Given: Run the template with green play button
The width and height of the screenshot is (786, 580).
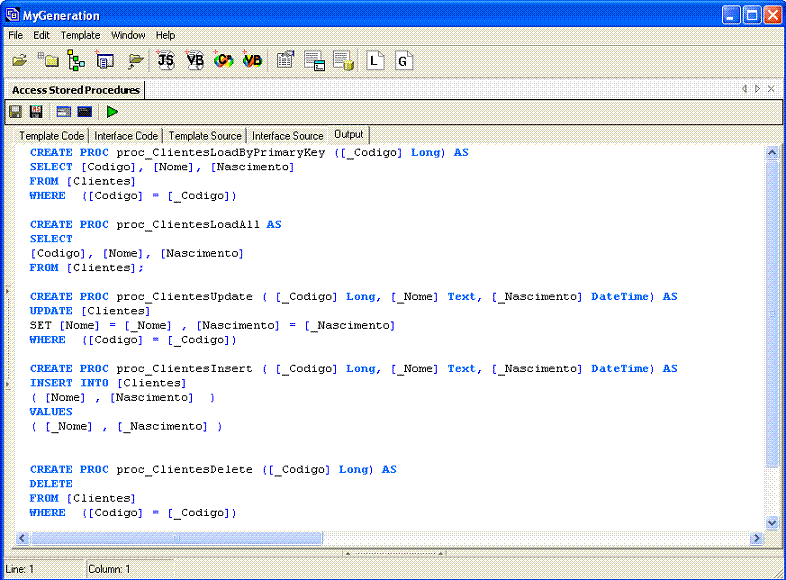Looking at the screenshot, I should click(x=112, y=111).
